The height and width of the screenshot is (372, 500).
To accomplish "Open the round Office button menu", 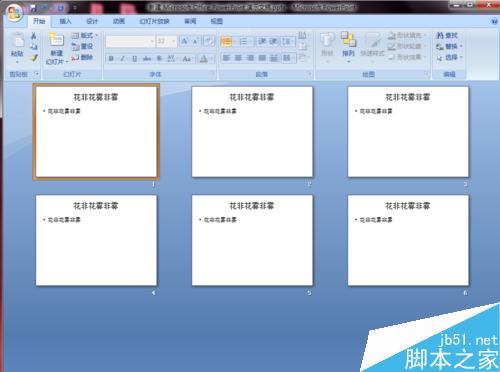I will (x=14, y=13).
